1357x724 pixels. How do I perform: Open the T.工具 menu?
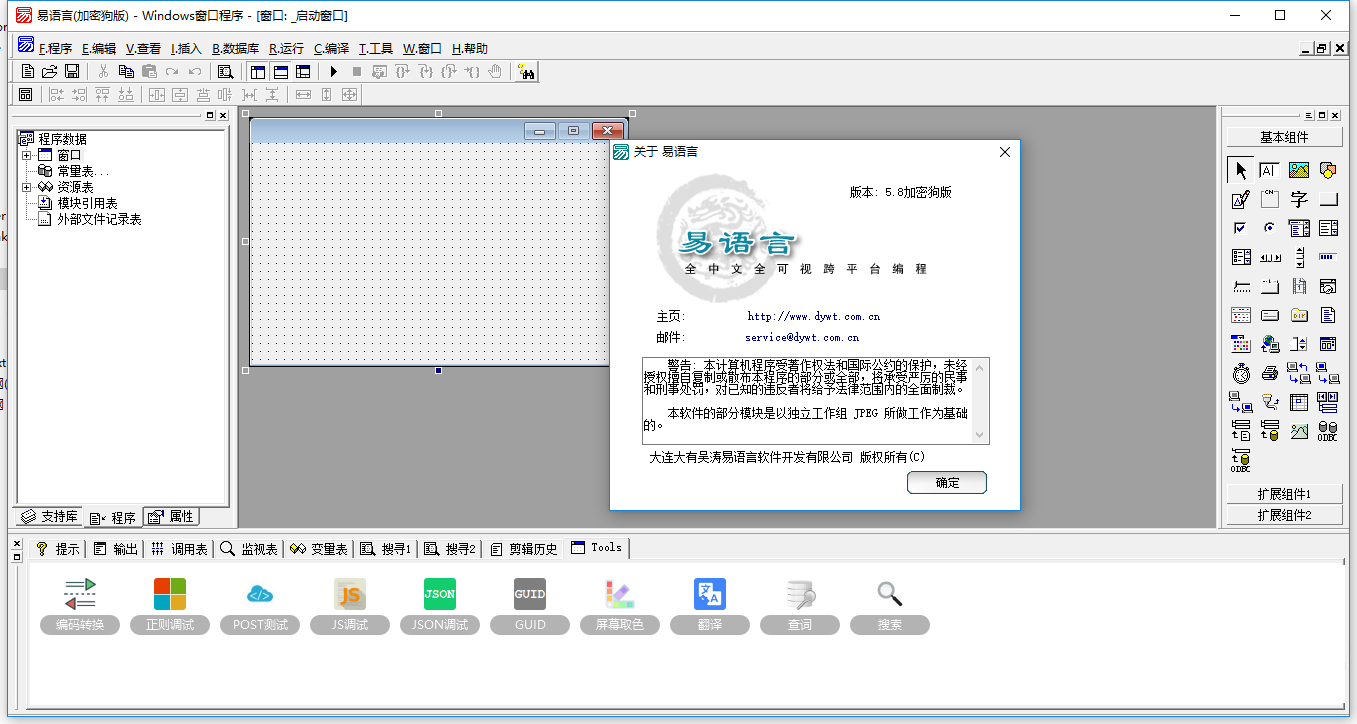coord(373,47)
